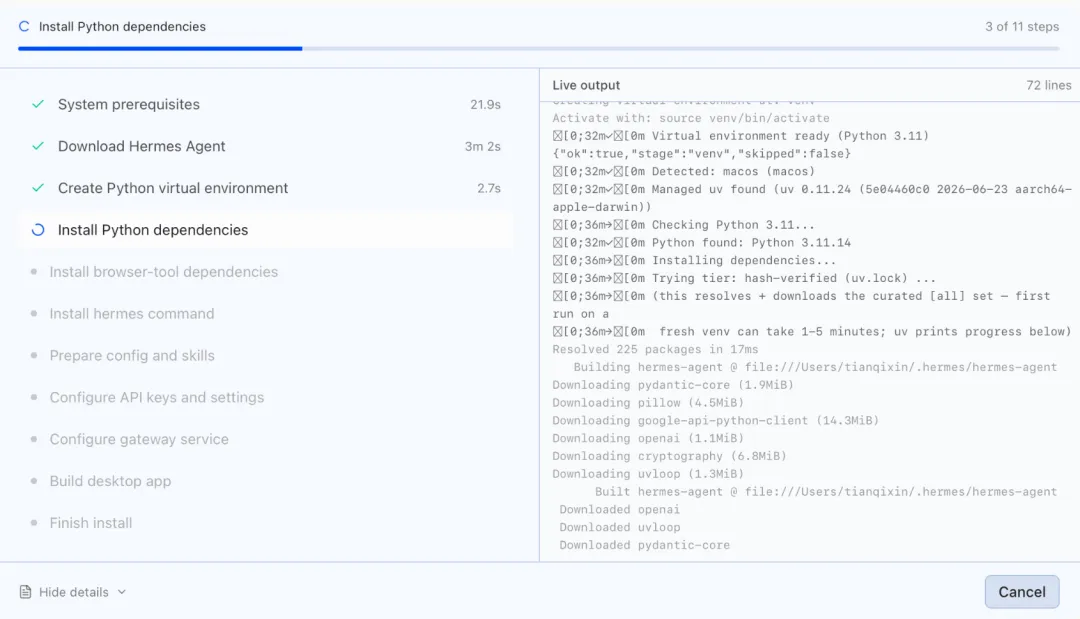
Task: Click the bullet beside Prepare config and skills
Action: (34, 355)
